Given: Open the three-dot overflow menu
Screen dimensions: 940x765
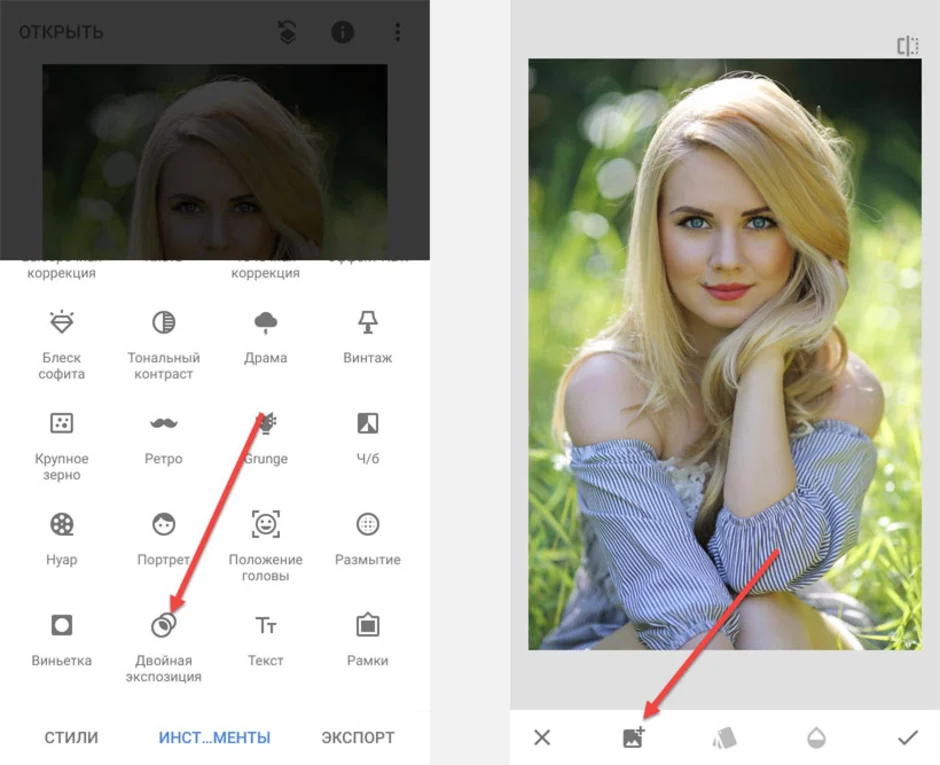Looking at the screenshot, I should coord(397,32).
